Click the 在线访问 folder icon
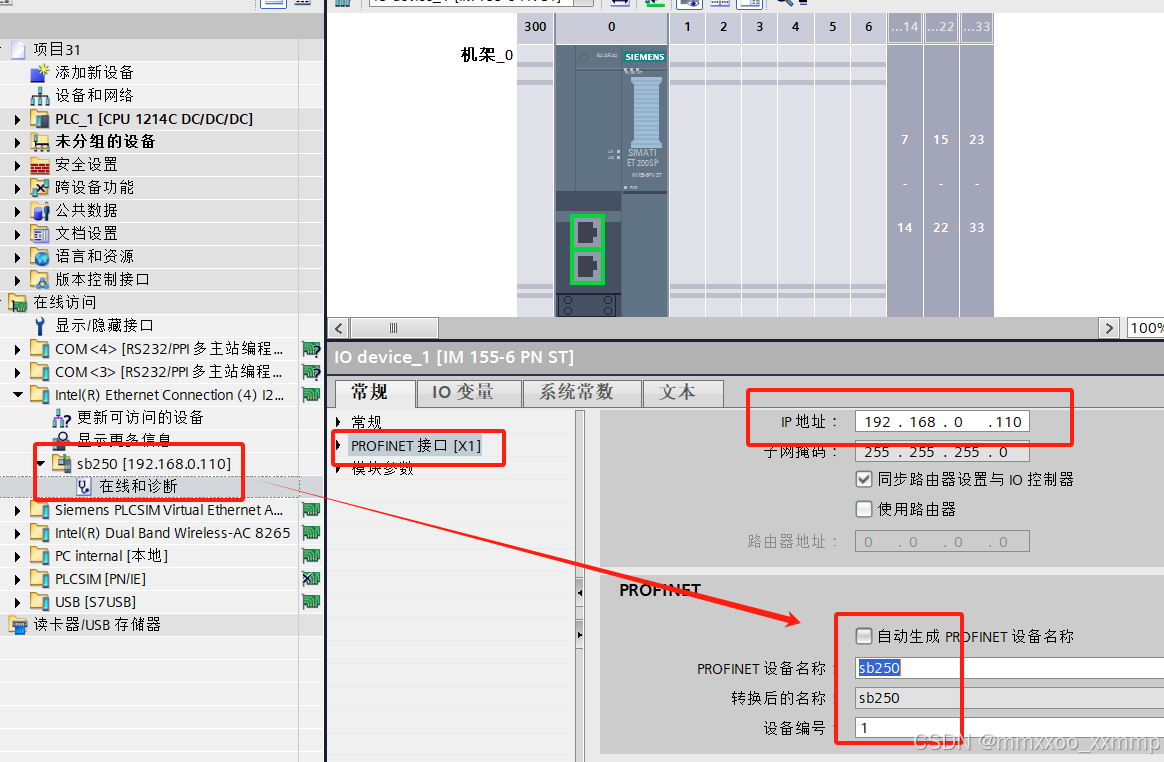This screenshot has width=1164, height=762. point(18,303)
